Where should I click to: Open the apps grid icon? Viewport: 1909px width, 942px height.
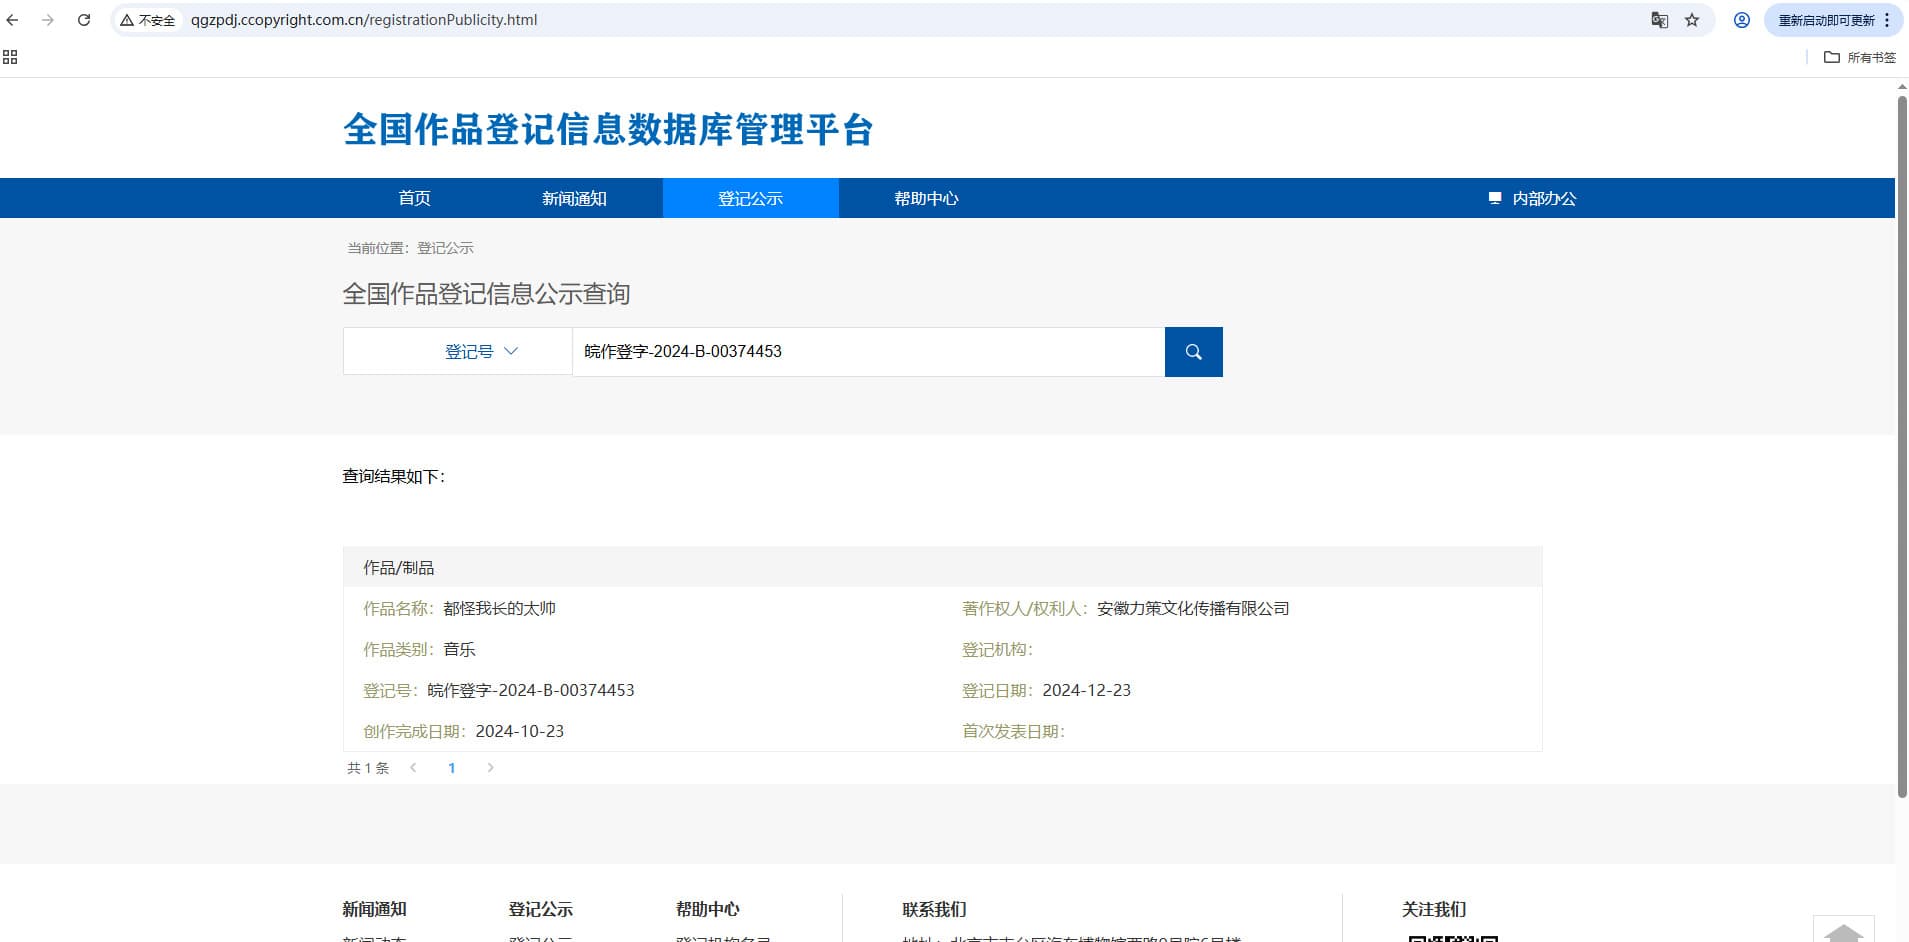[10, 57]
